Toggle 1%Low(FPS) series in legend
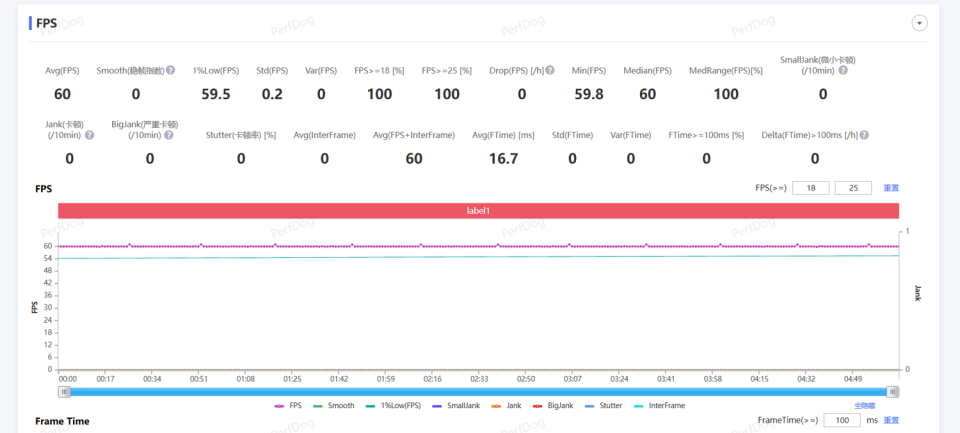The image size is (960, 433). [x=393, y=405]
